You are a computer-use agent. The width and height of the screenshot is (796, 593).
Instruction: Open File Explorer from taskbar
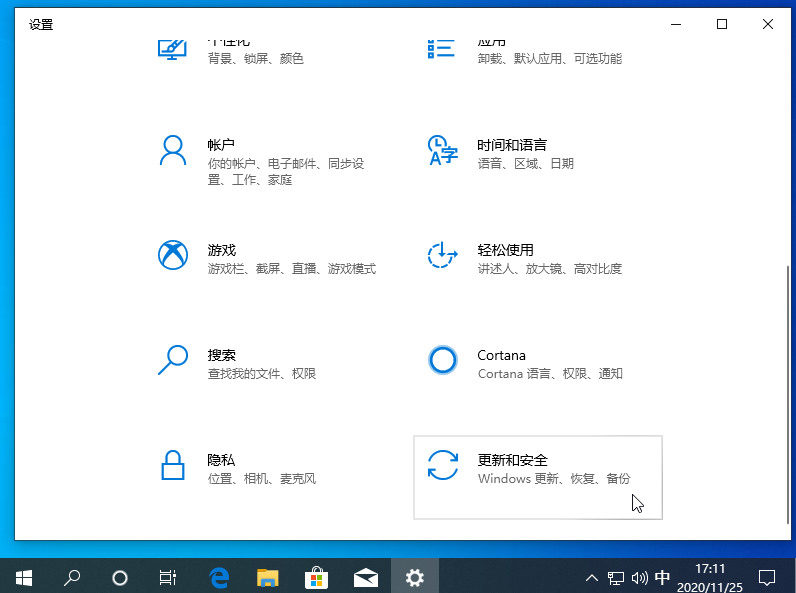point(267,577)
